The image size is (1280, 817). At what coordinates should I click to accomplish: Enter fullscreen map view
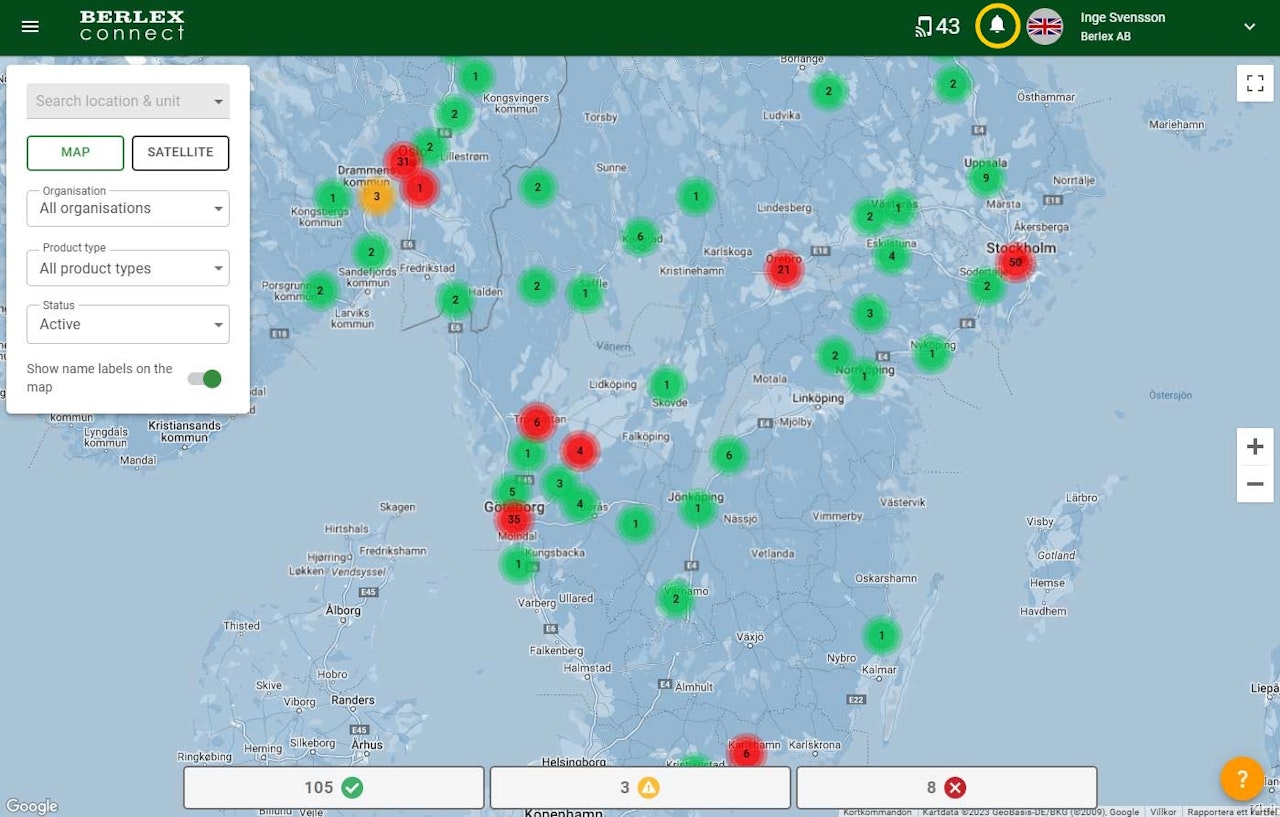click(1255, 83)
